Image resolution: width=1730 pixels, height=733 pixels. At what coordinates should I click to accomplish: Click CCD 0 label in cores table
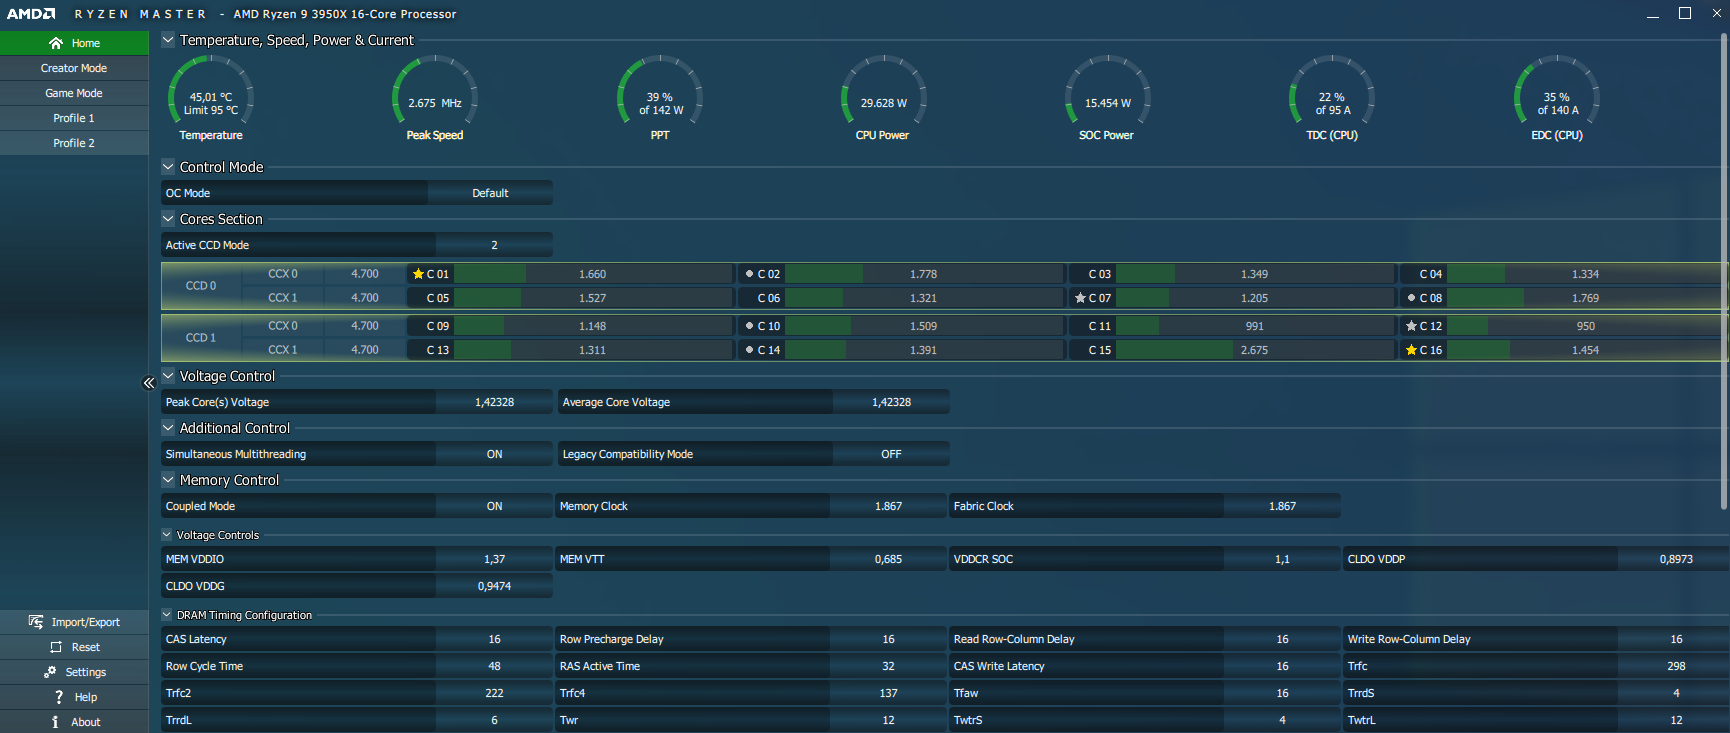[201, 286]
